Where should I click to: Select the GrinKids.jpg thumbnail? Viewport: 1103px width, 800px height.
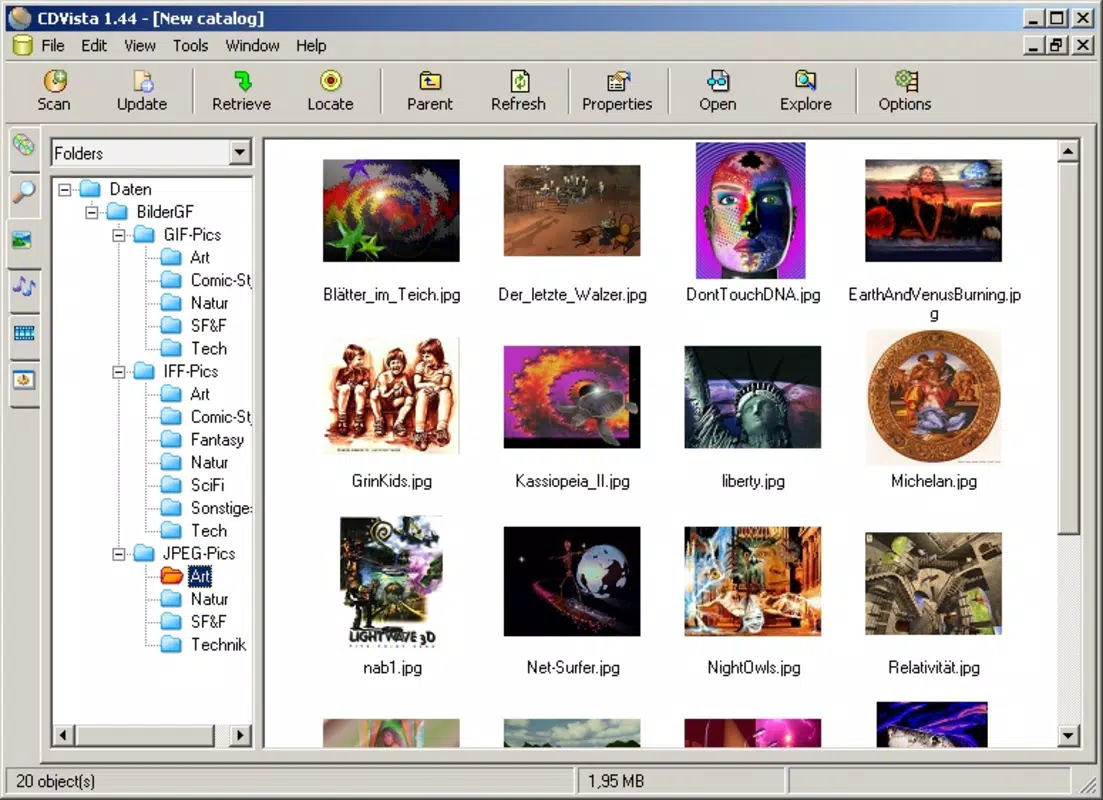point(391,396)
